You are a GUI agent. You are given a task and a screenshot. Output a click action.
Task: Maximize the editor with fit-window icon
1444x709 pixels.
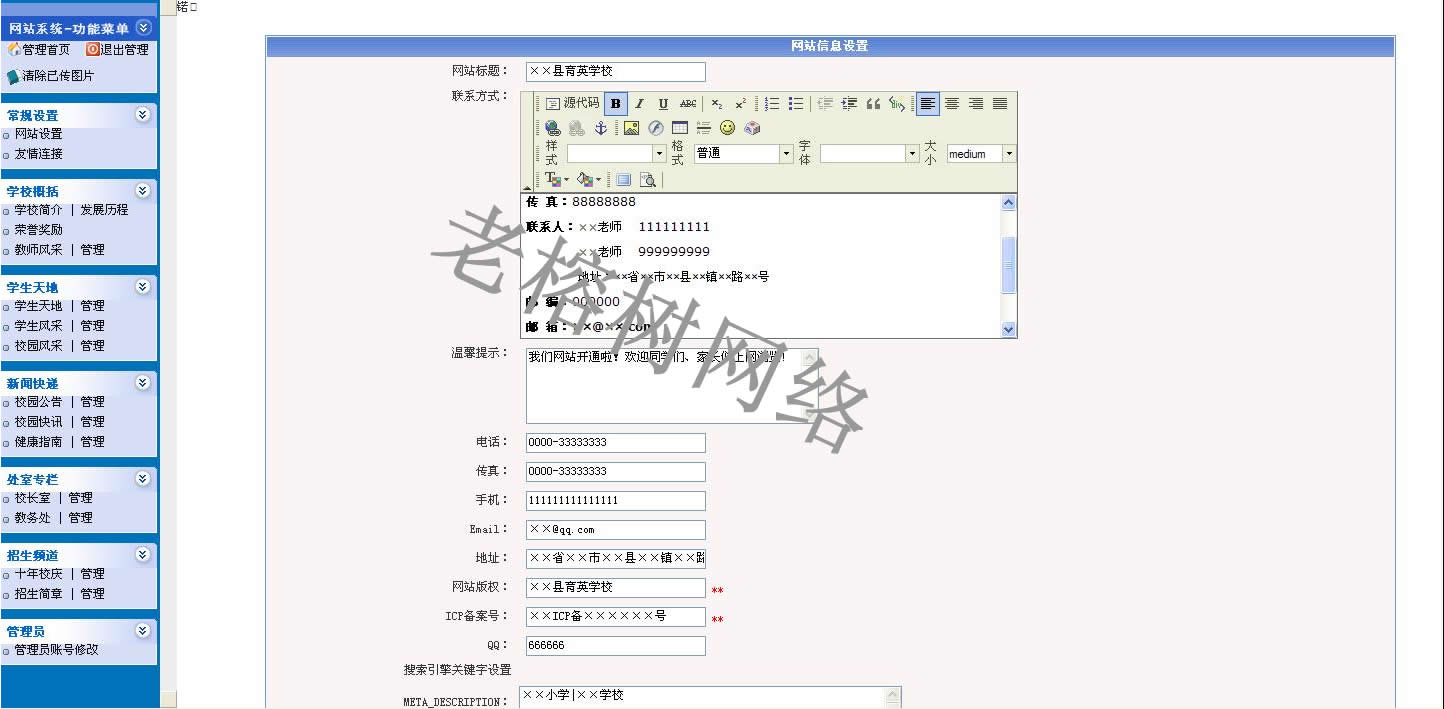pos(624,180)
